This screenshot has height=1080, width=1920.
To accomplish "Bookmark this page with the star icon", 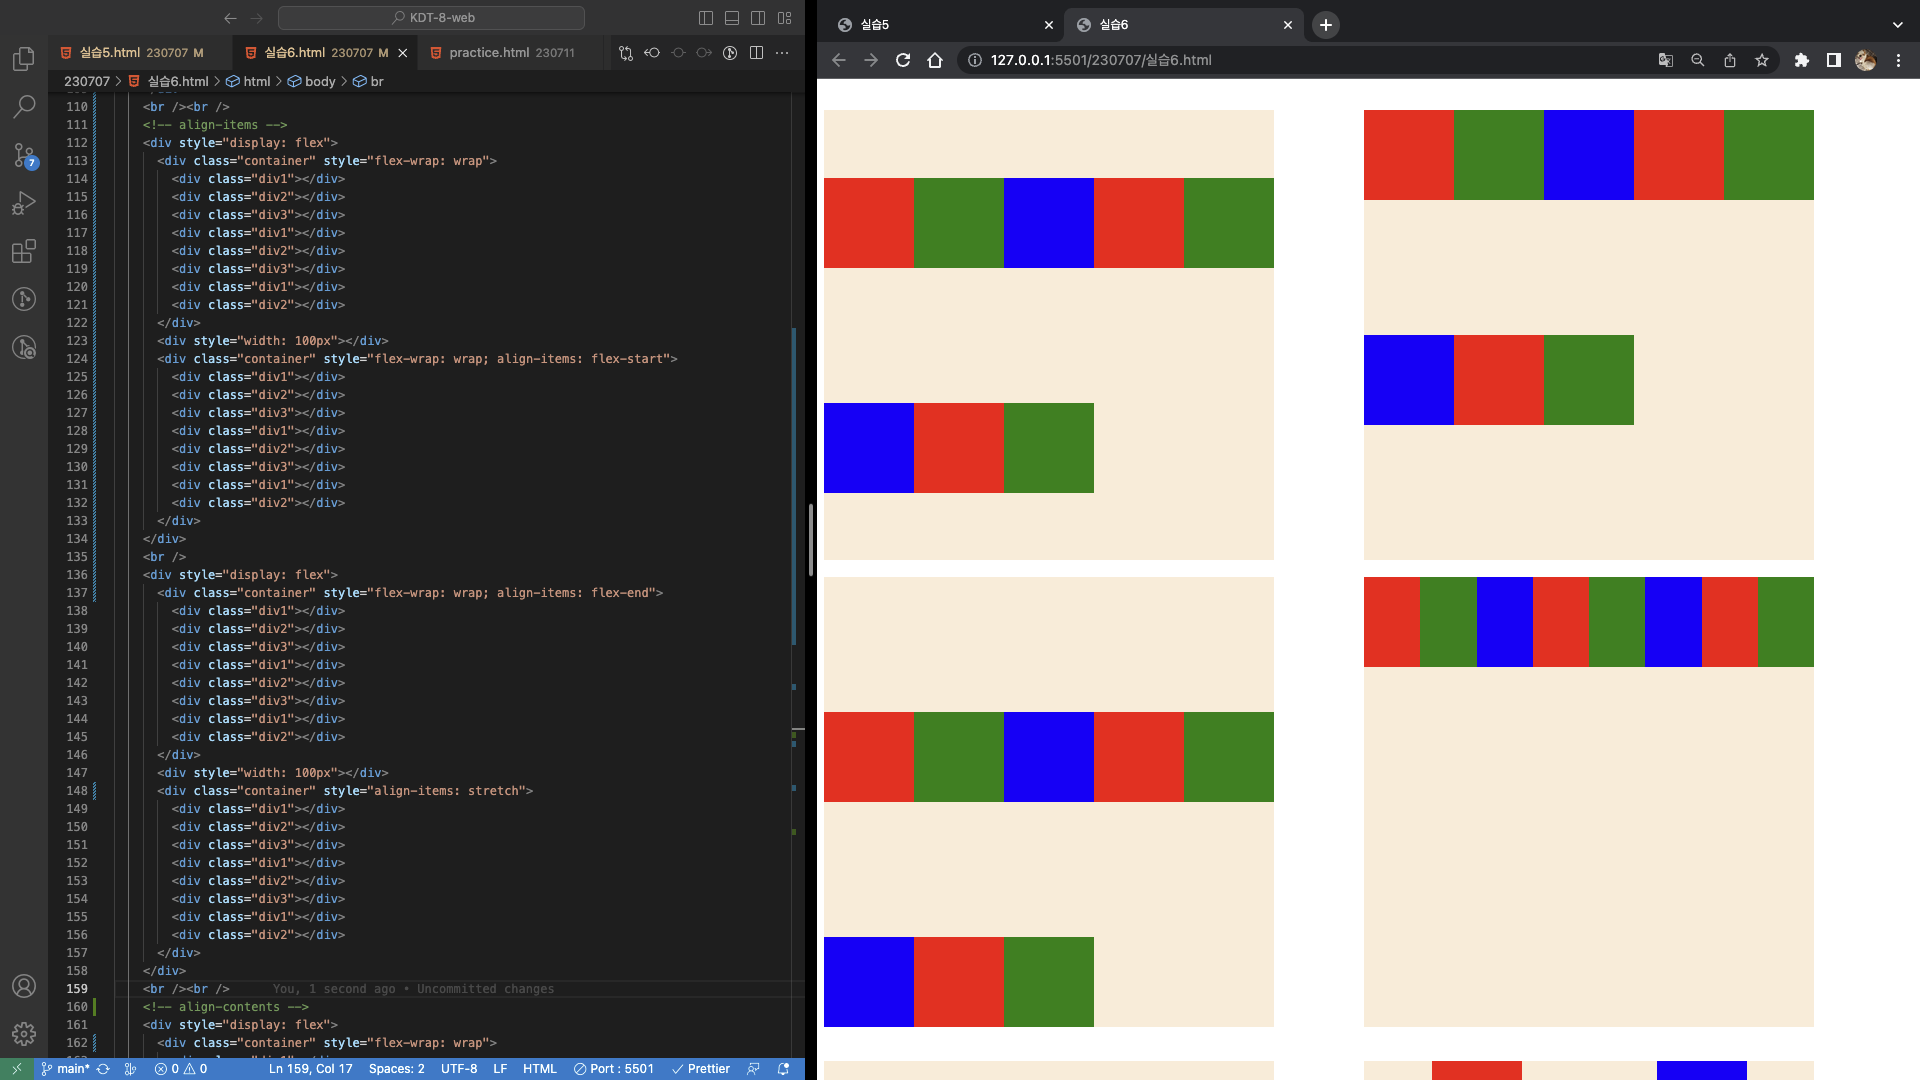I will click(1762, 60).
